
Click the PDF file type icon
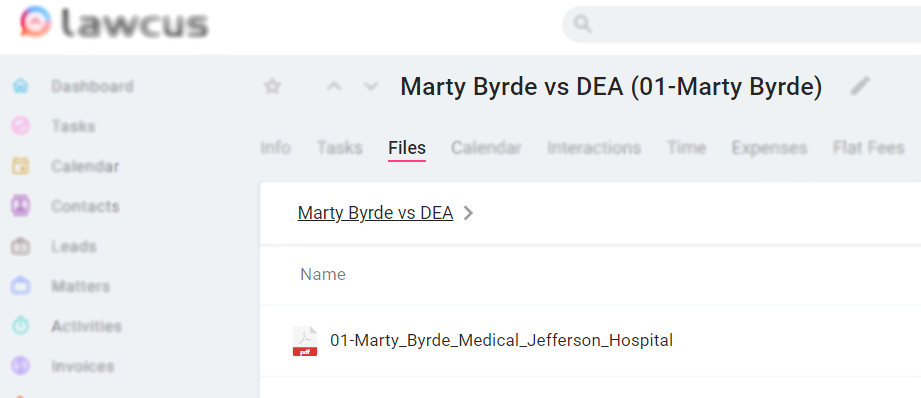pyautogui.click(x=305, y=341)
